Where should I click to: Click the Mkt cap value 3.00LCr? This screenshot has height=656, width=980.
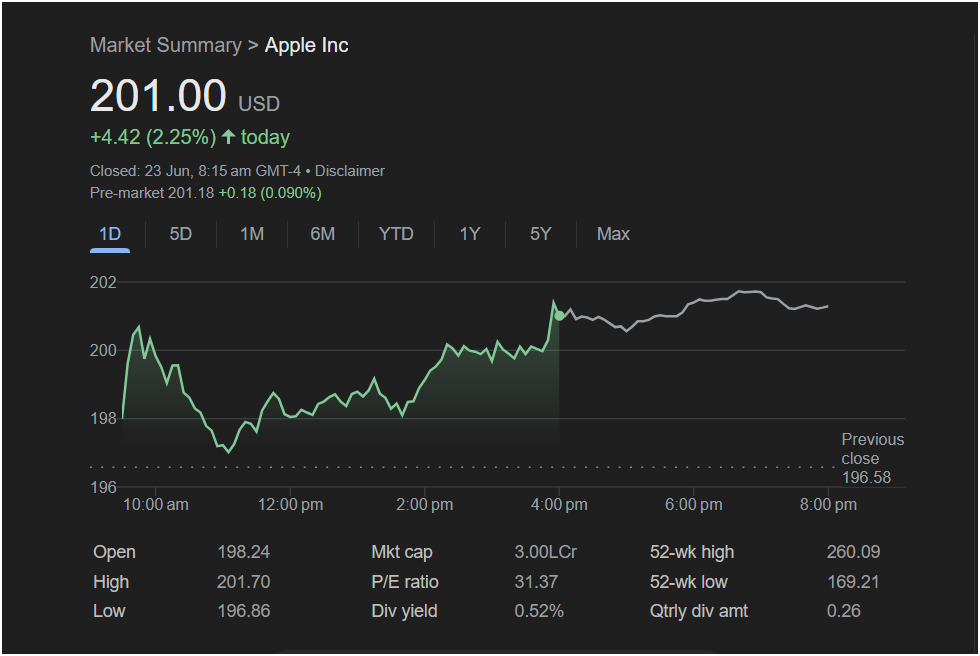[546, 552]
